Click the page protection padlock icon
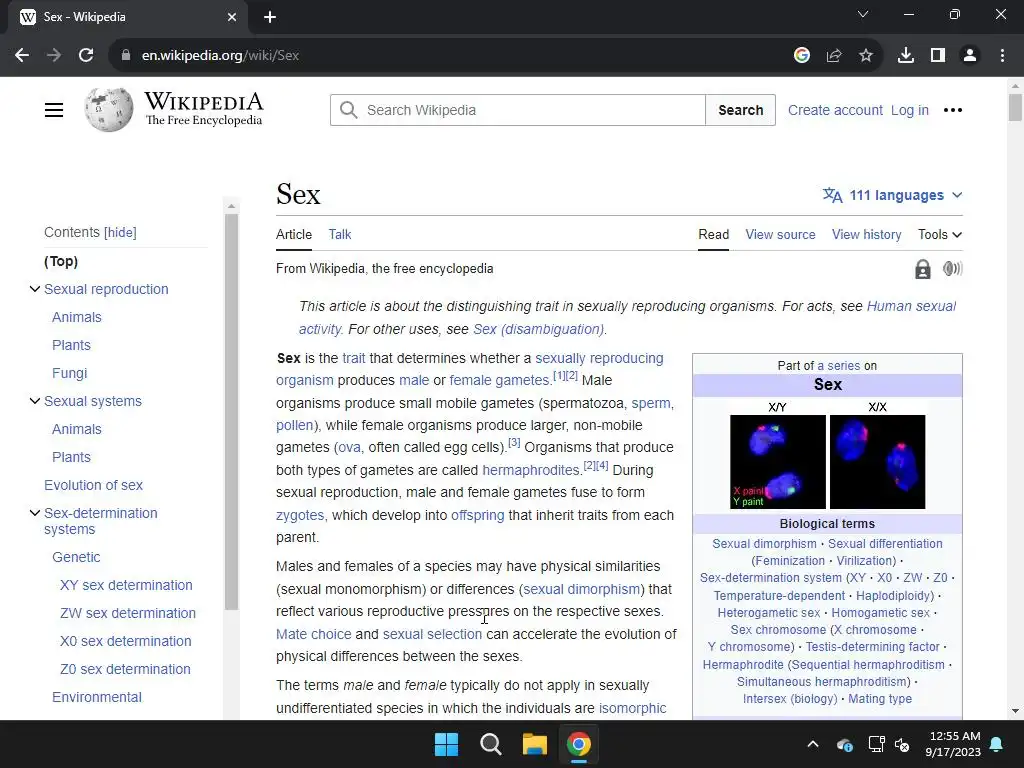Image resolution: width=1024 pixels, height=768 pixels. point(923,269)
